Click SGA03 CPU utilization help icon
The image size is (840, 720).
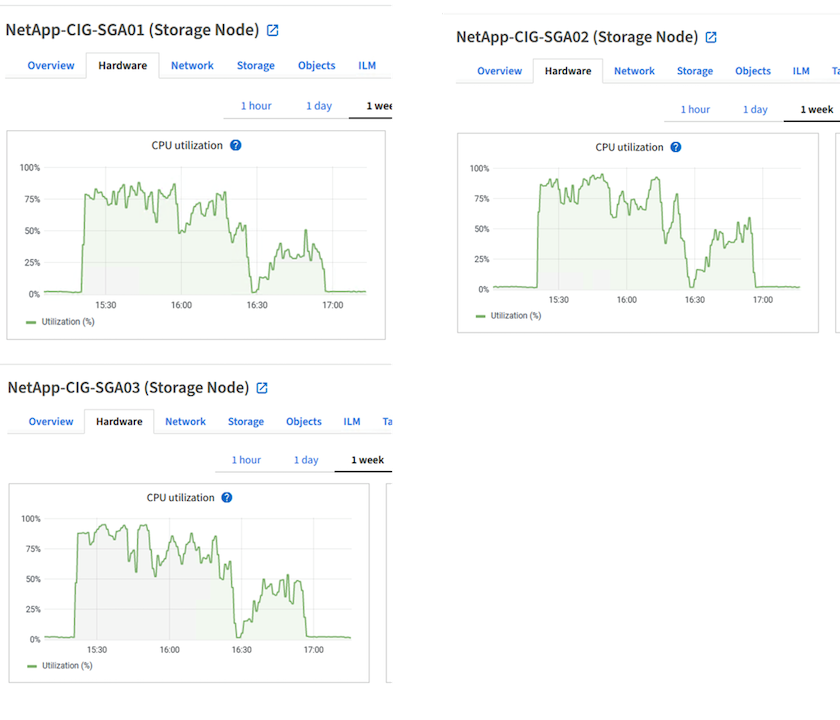[x=227, y=497]
